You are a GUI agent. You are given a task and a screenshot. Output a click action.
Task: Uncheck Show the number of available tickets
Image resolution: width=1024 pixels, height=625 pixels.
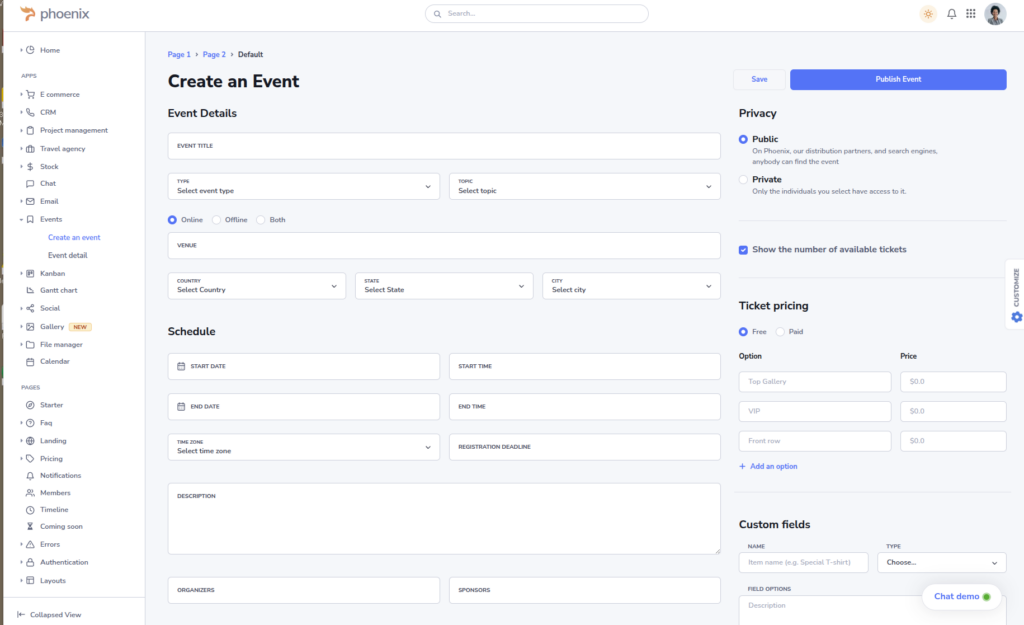tap(743, 250)
